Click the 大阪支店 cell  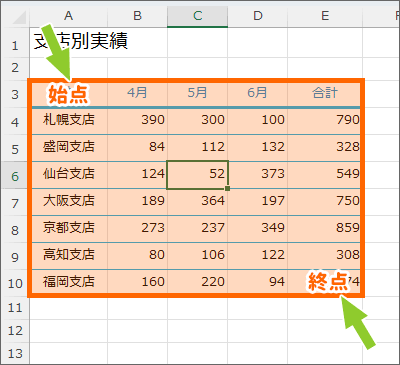pos(68,202)
